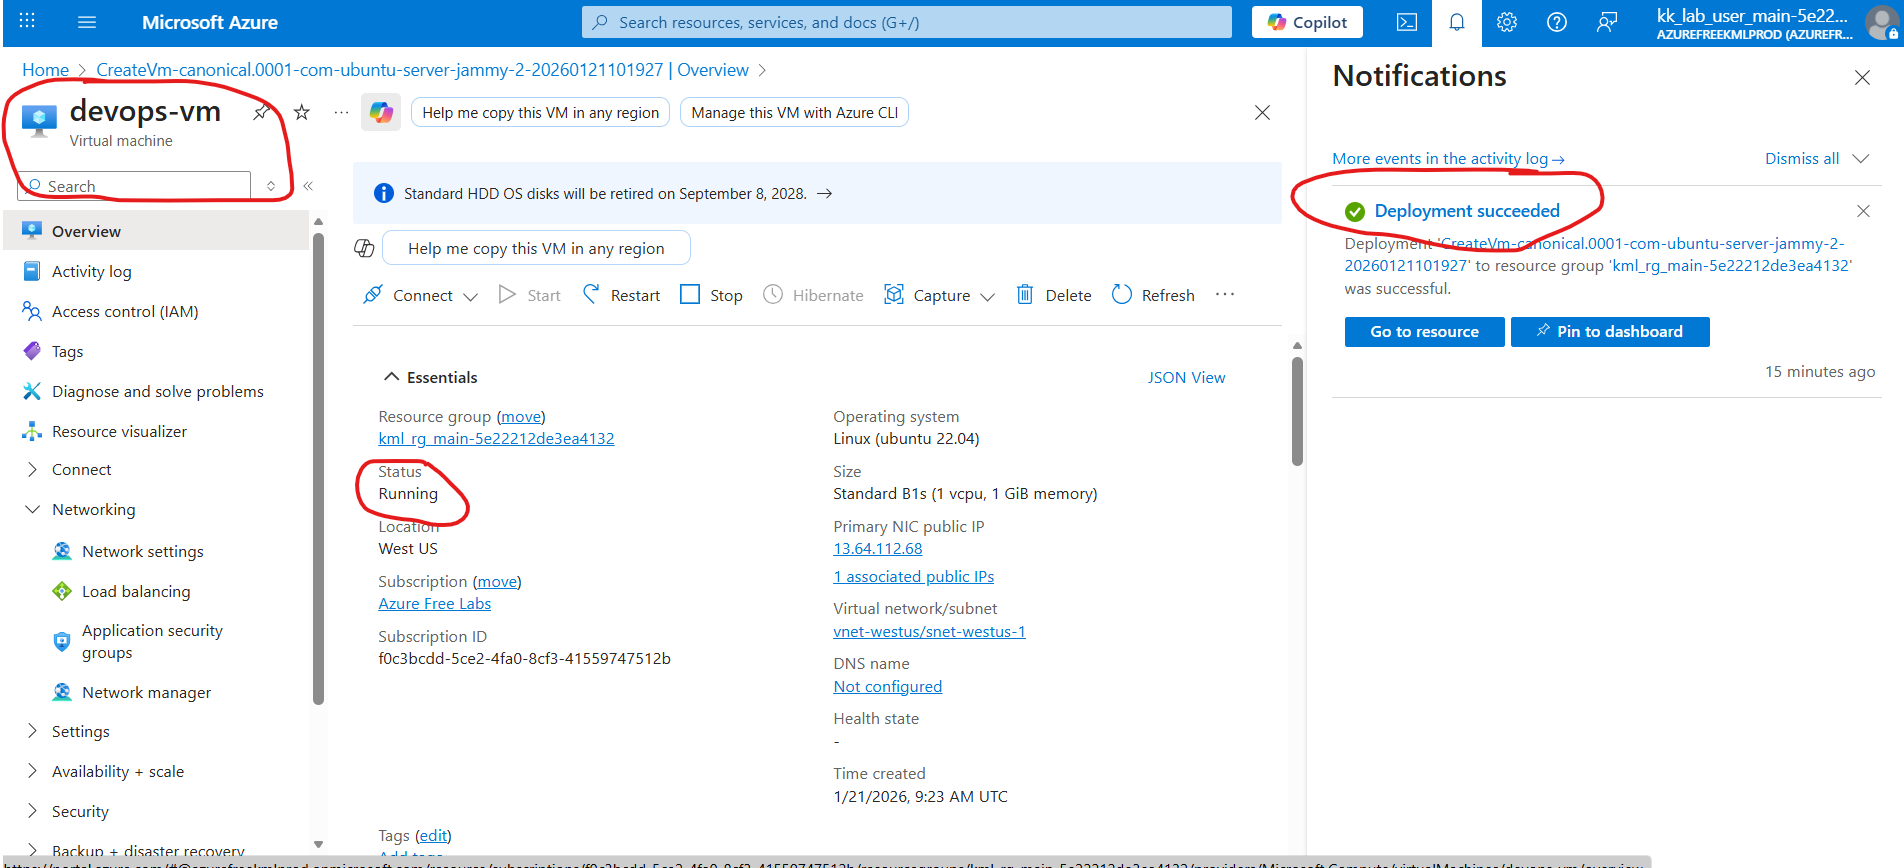Stop the virtual machine
The image size is (1904, 868).
pyautogui.click(x=711, y=295)
